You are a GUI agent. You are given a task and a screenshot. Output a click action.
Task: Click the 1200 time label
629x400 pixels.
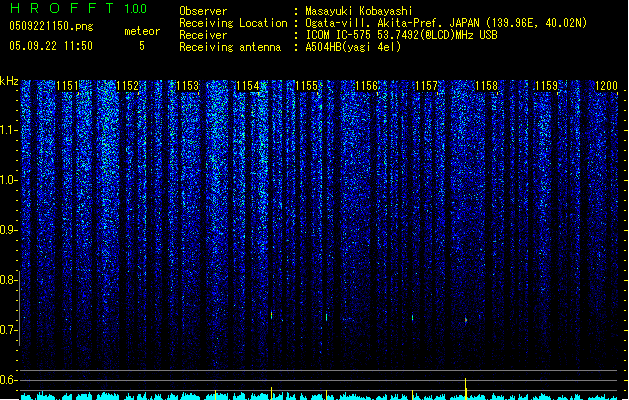point(606,85)
